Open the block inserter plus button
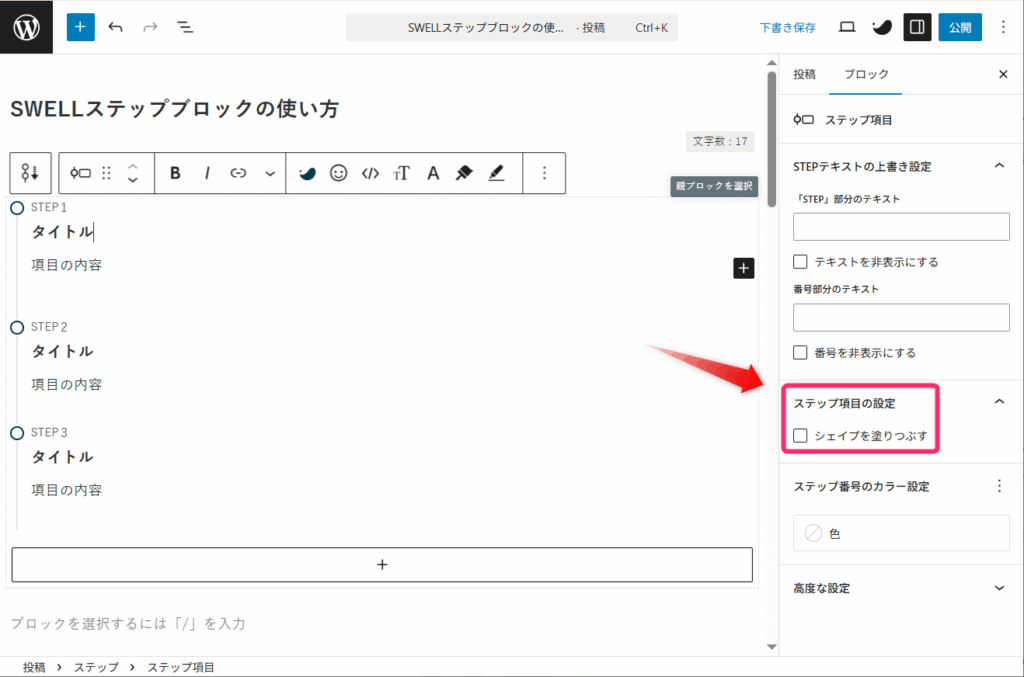1024x677 pixels. point(81,27)
